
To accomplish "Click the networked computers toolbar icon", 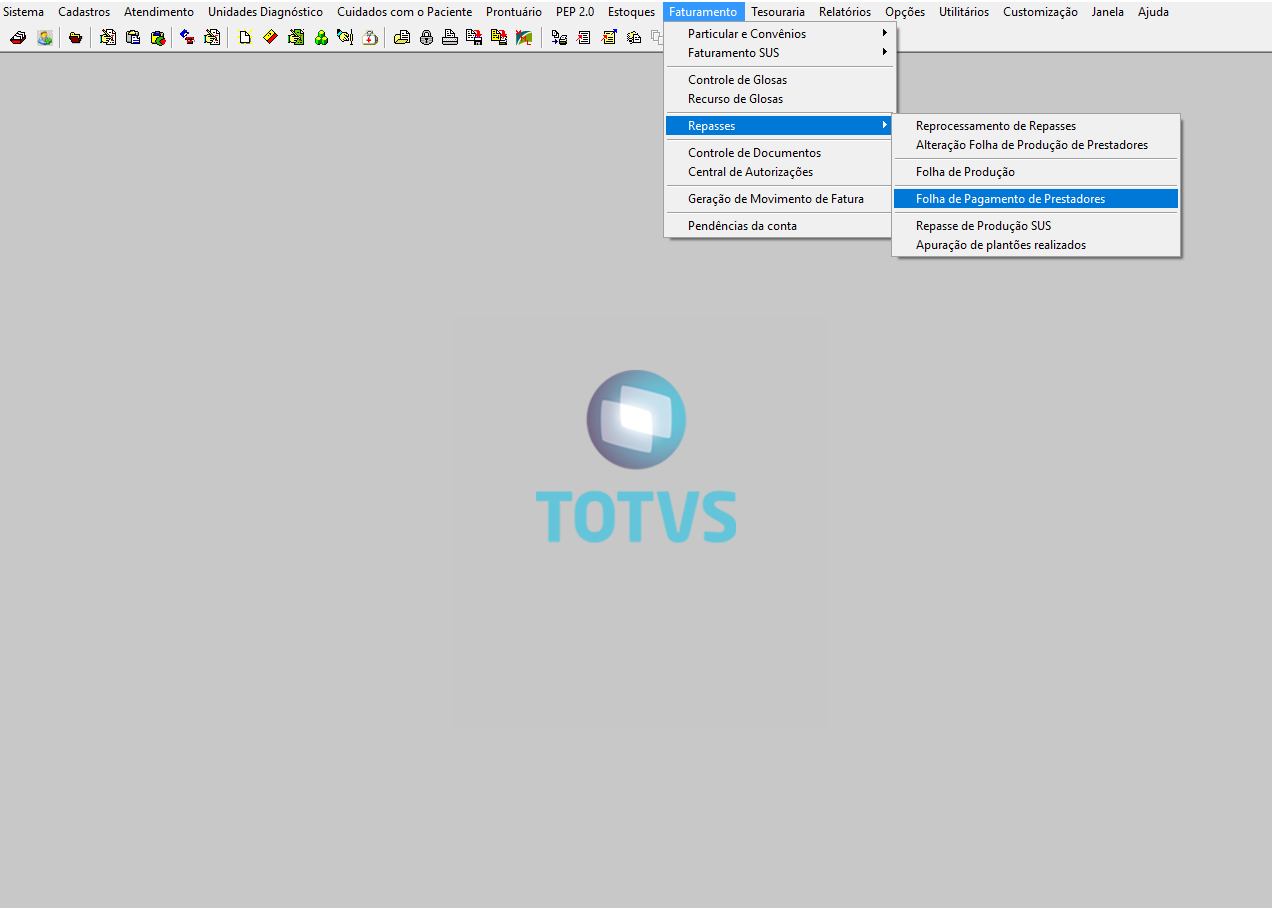I will (559, 38).
